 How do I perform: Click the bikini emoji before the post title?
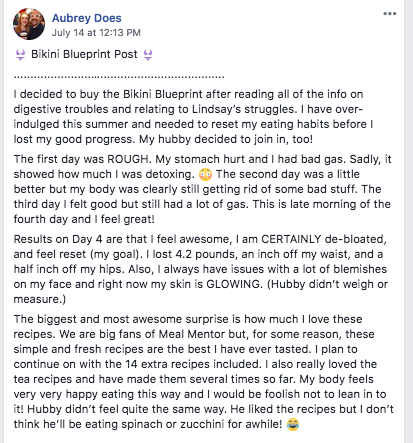[20, 55]
